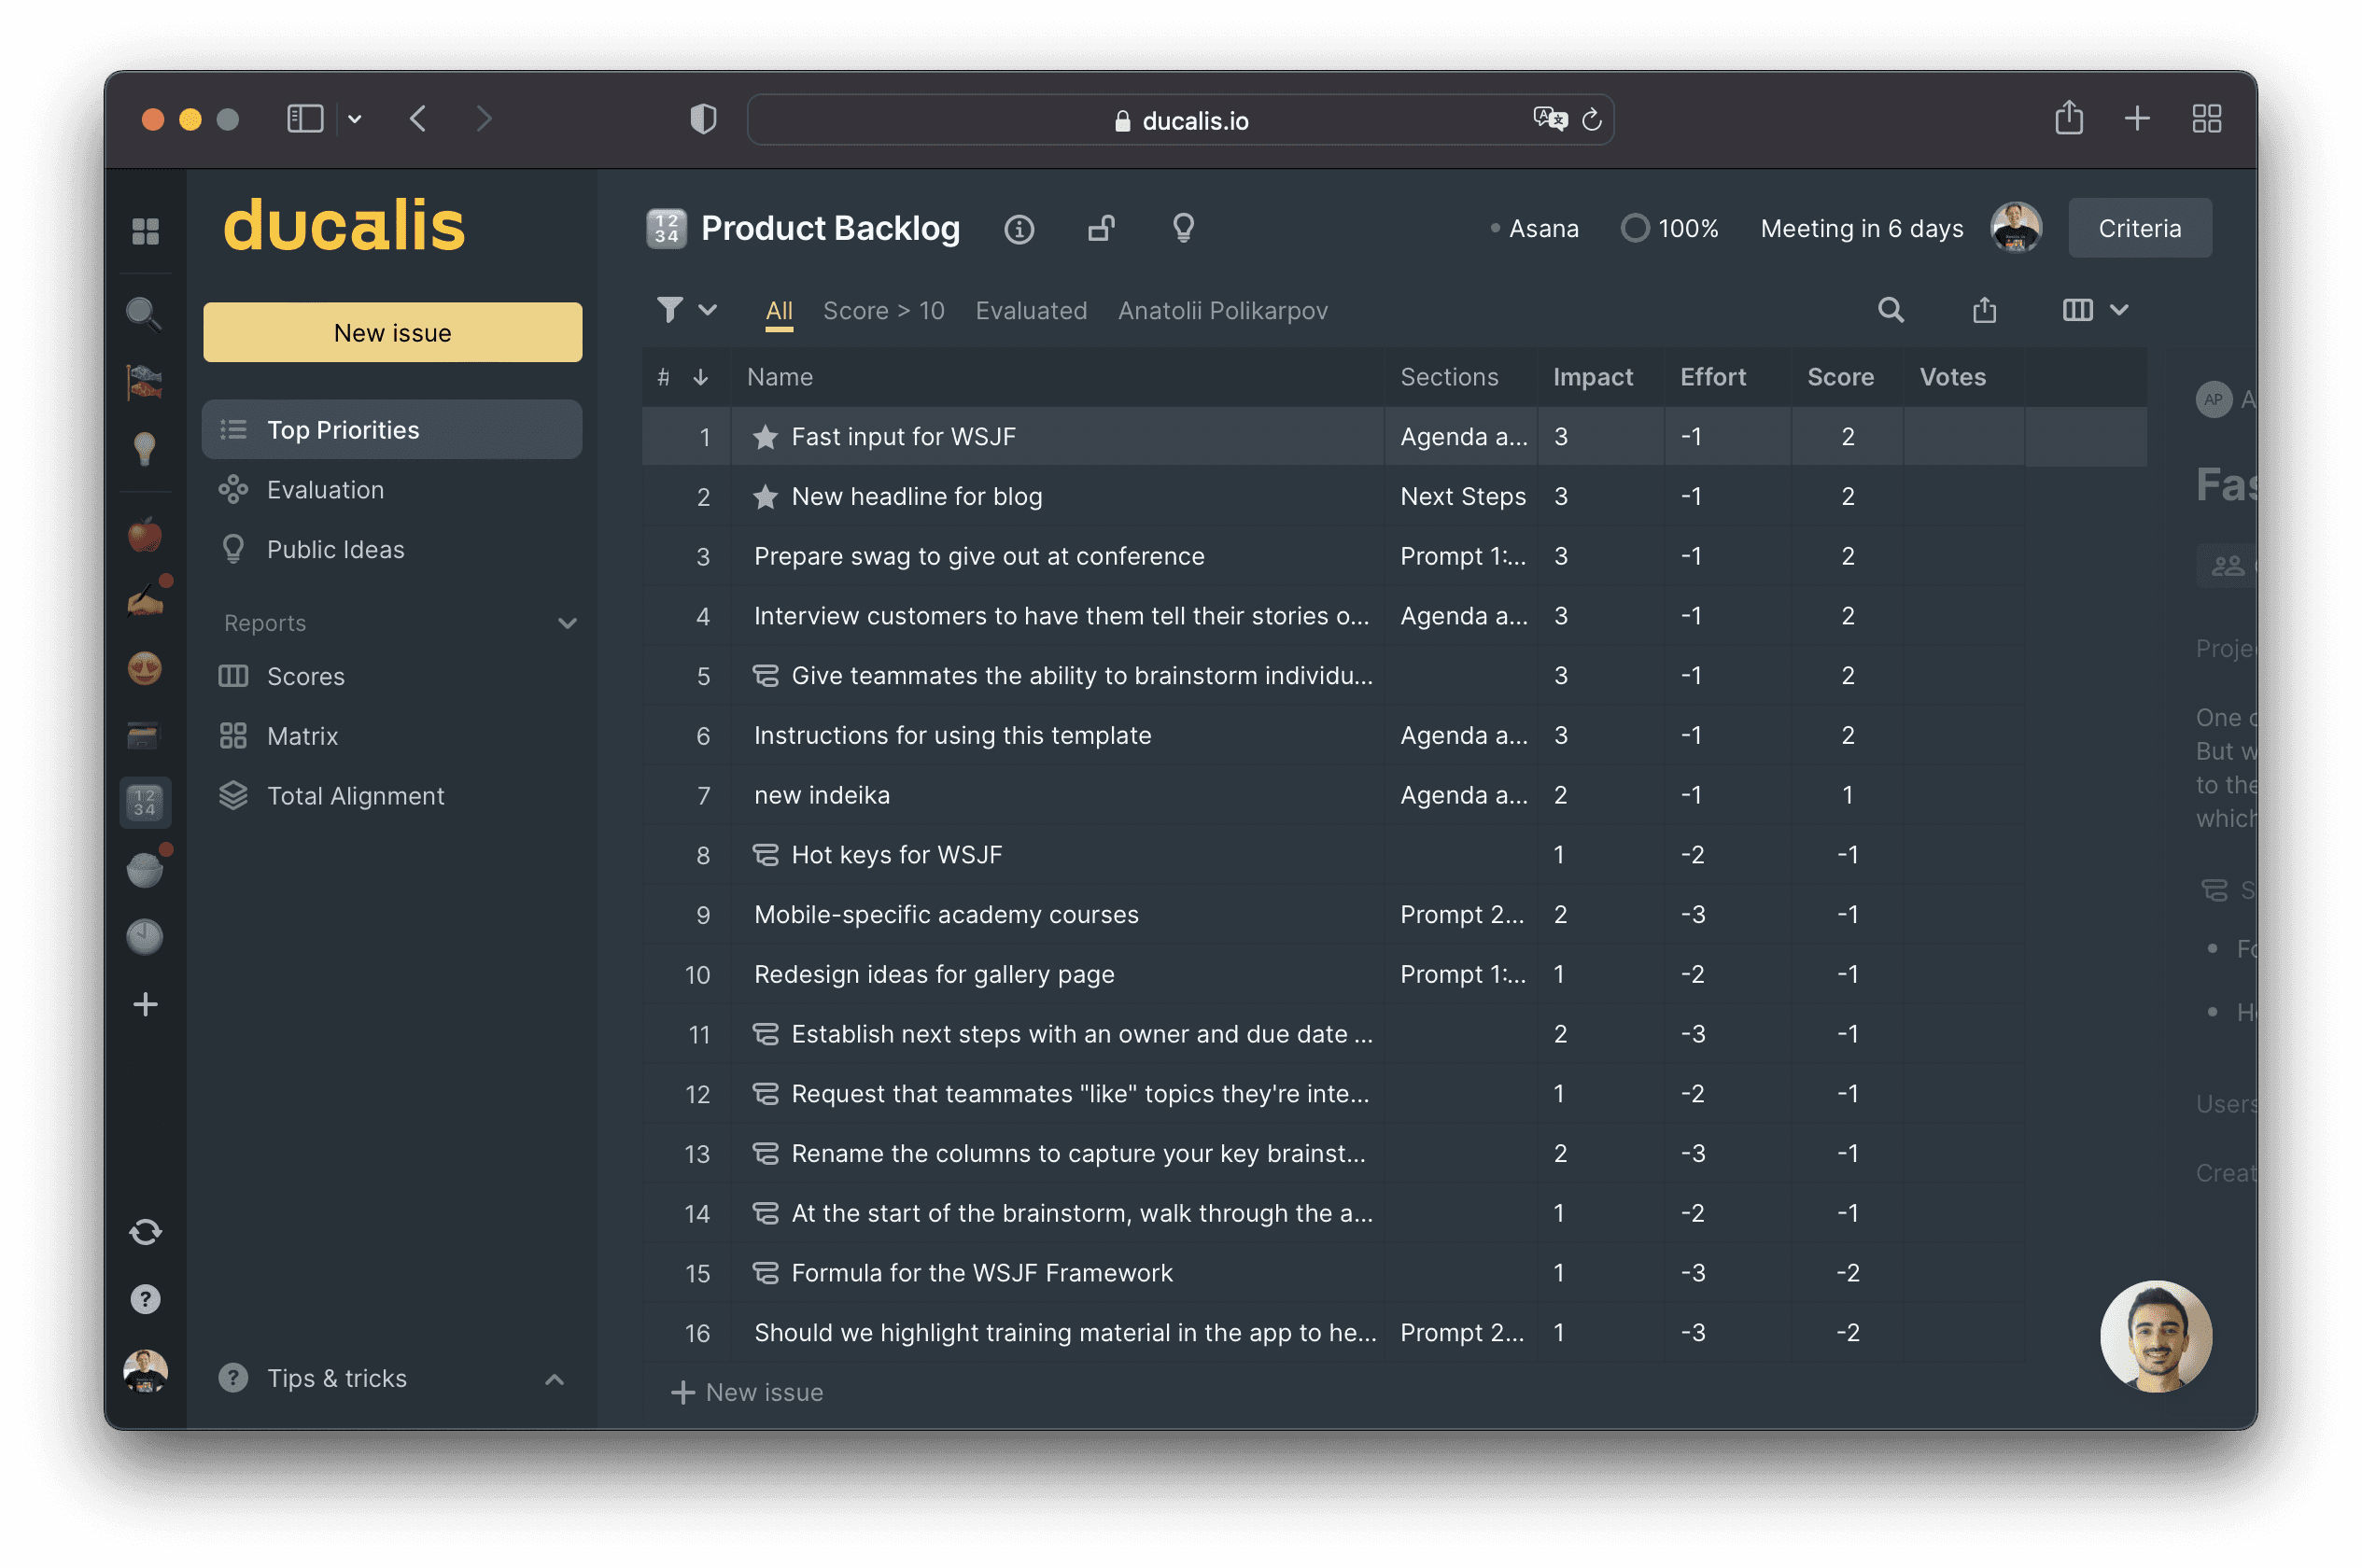The height and width of the screenshot is (1568, 2362).
Task: Click the sync refresh icon in left rail
Action: [x=145, y=1232]
